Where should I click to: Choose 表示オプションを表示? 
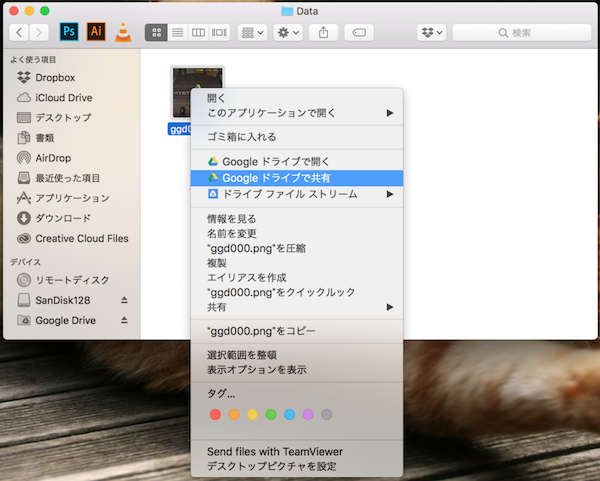tap(297, 370)
